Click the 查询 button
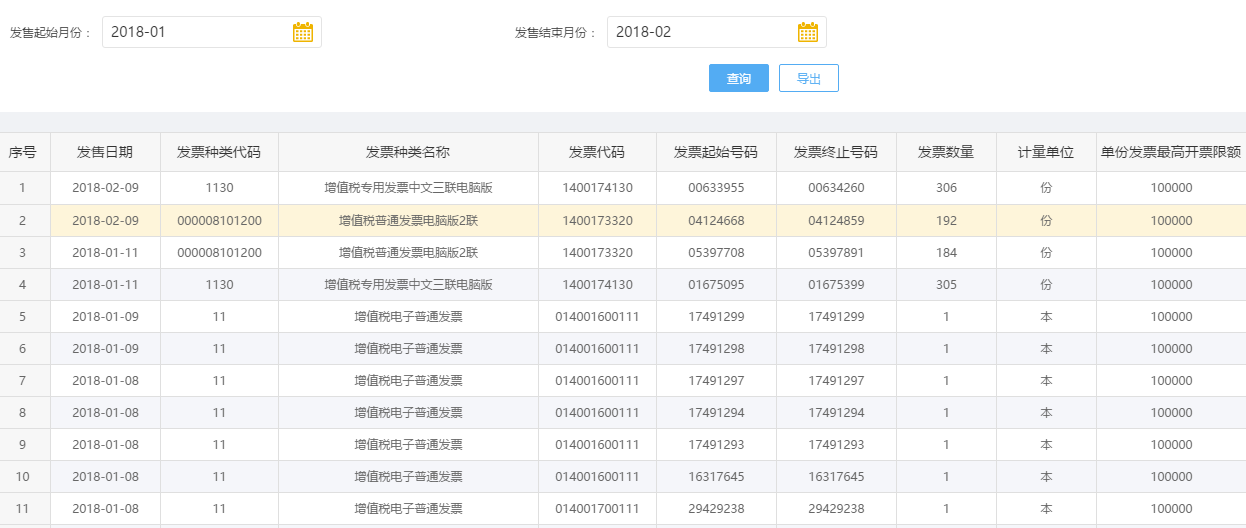Viewport: 1246px width, 528px height. [x=739, y=78]
